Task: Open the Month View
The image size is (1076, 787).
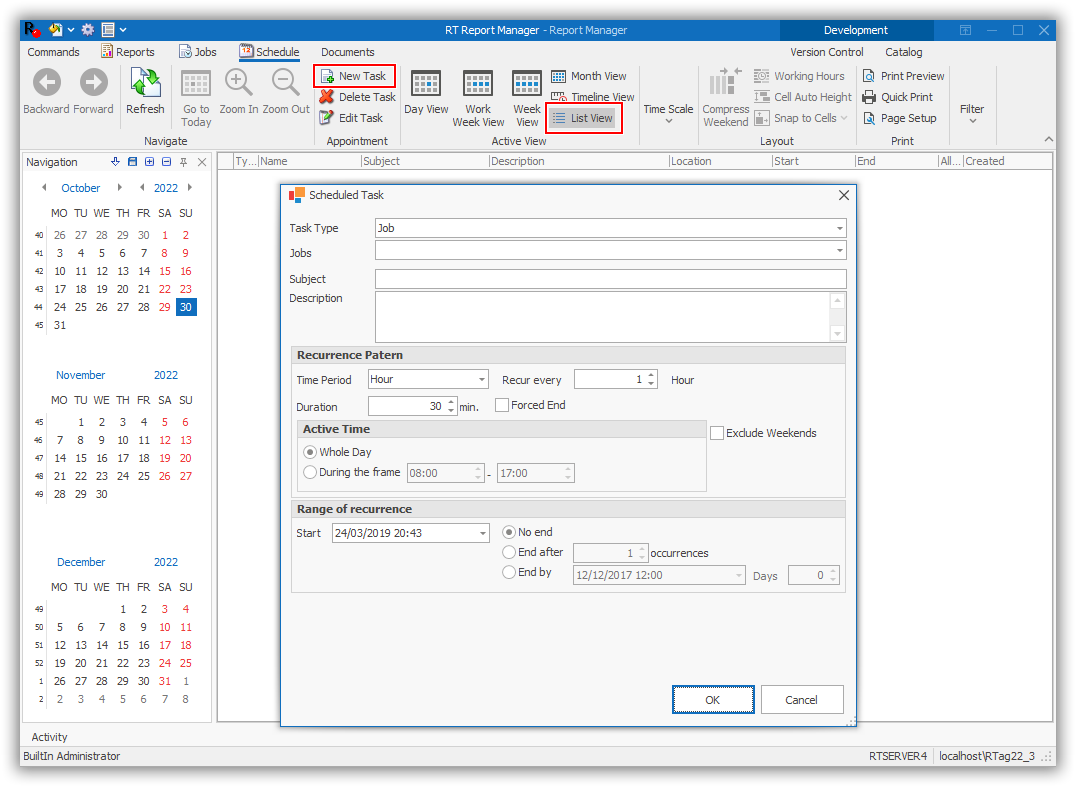Action: (x=559, y=76)
